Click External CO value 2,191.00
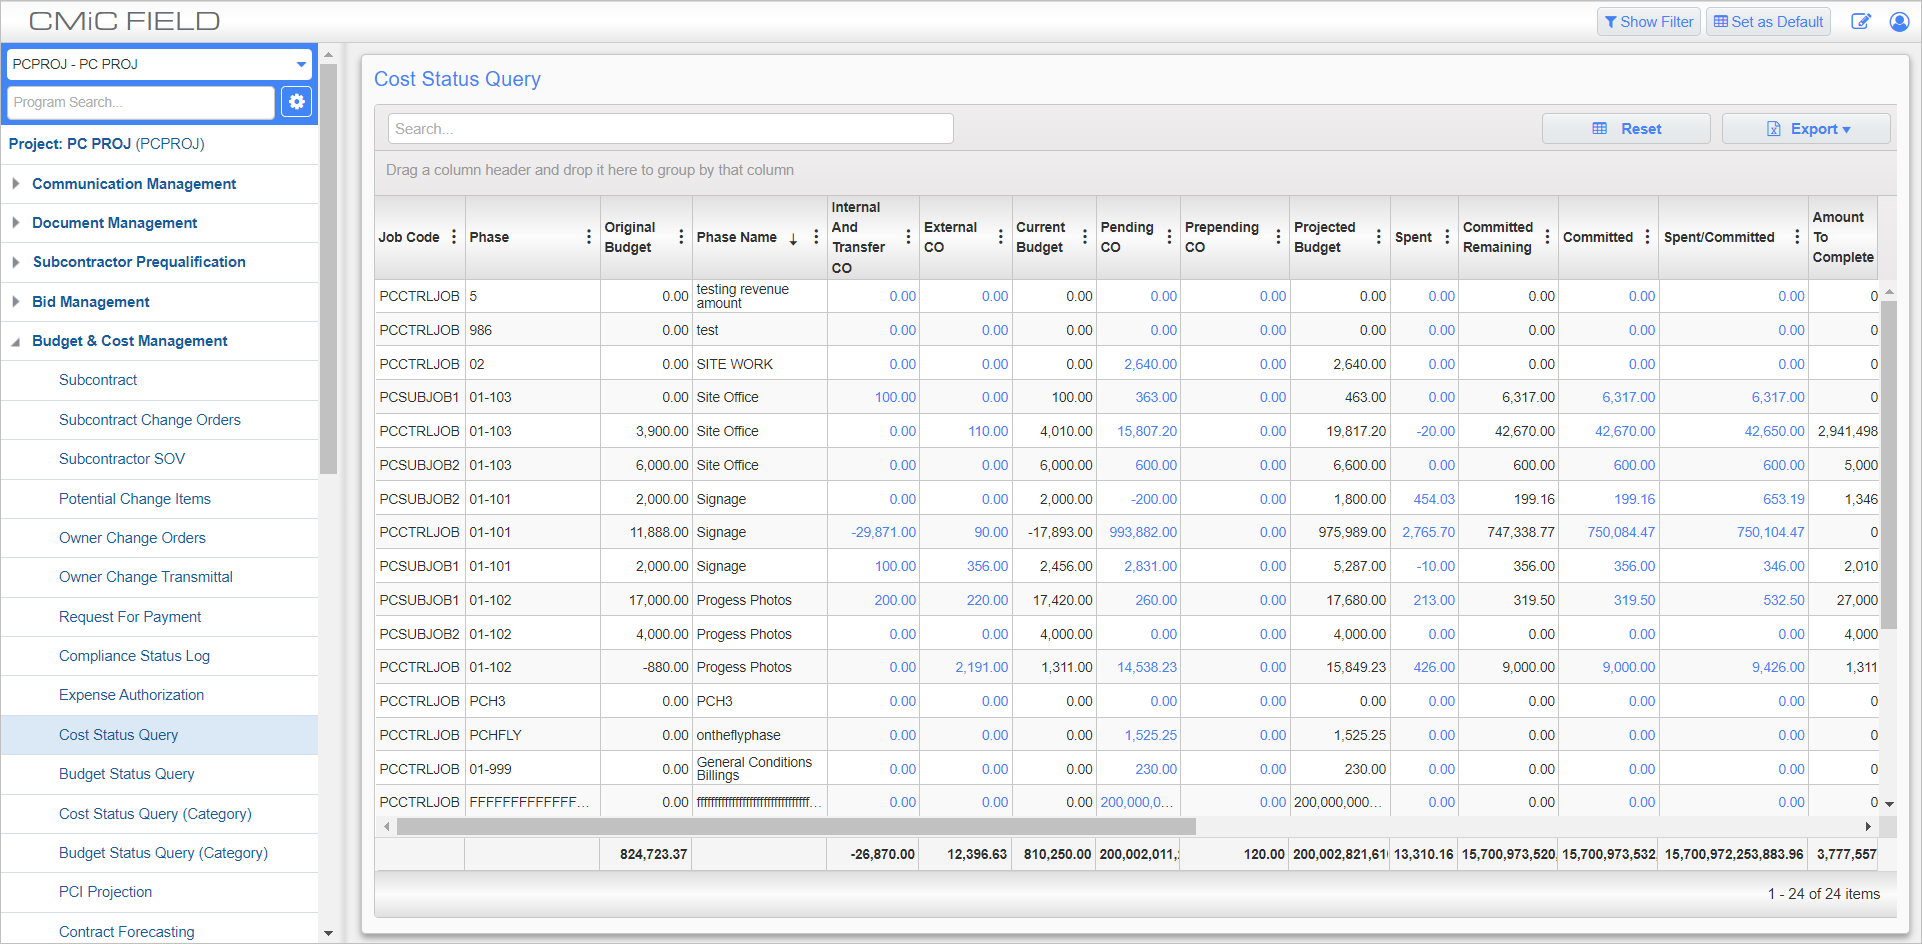Screen dimensions: 1922x944 982,667
